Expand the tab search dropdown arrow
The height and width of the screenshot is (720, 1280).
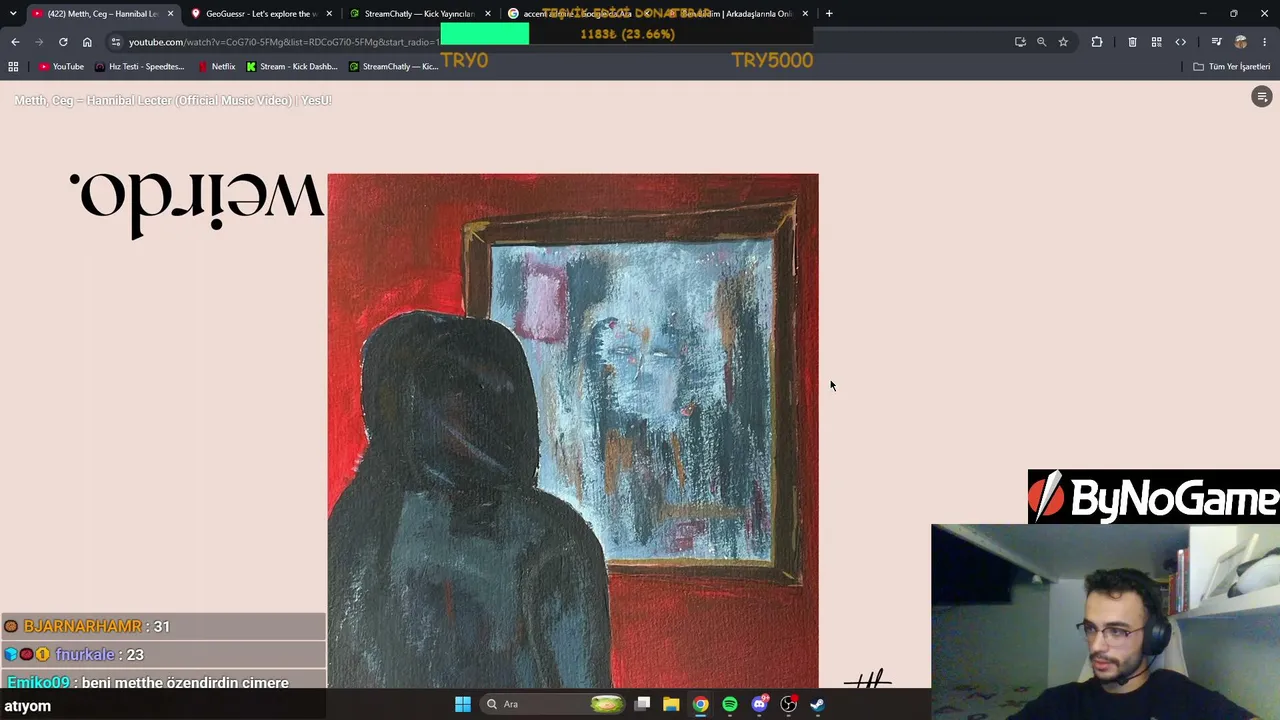click(13, 14)
